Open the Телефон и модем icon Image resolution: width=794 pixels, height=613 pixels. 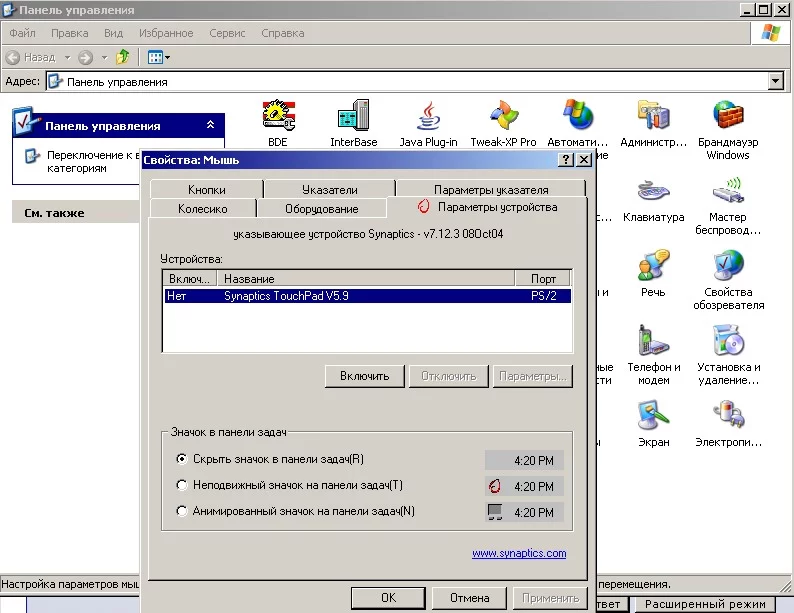[x=653, y=354]
